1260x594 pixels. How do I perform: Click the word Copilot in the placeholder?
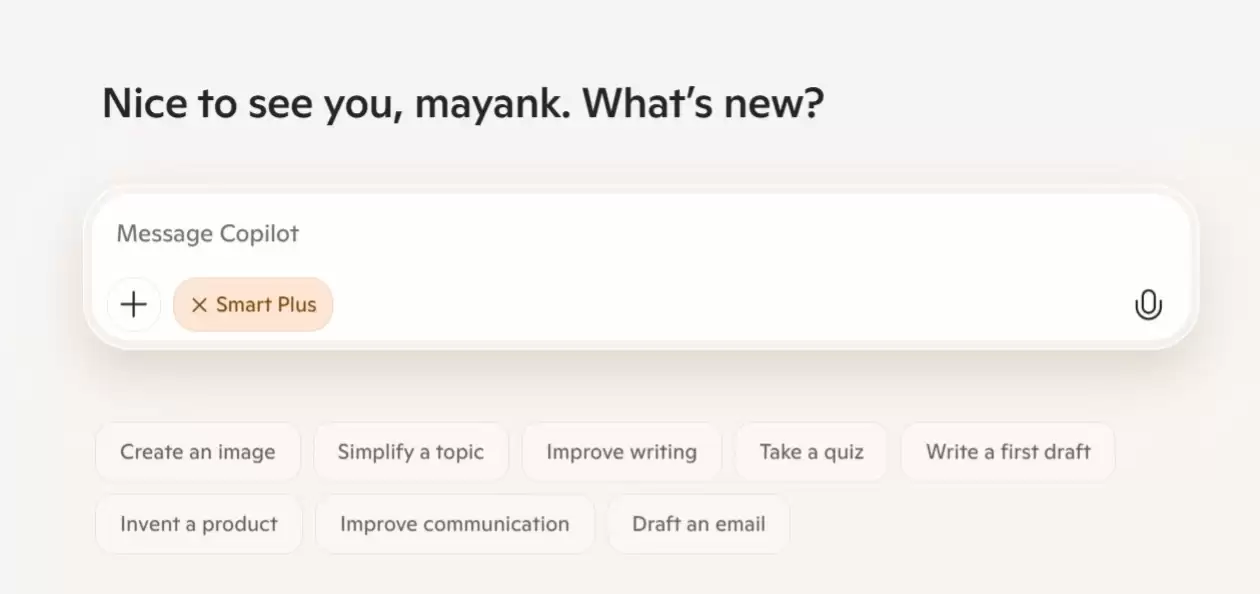pos(259,234)
